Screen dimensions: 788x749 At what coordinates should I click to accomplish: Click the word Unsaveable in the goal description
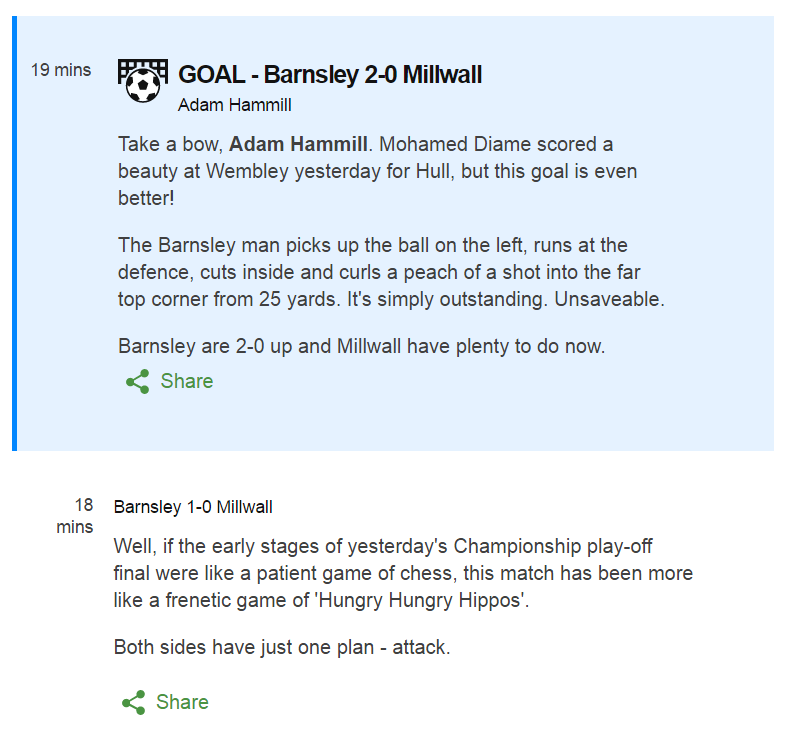point(609,299)
